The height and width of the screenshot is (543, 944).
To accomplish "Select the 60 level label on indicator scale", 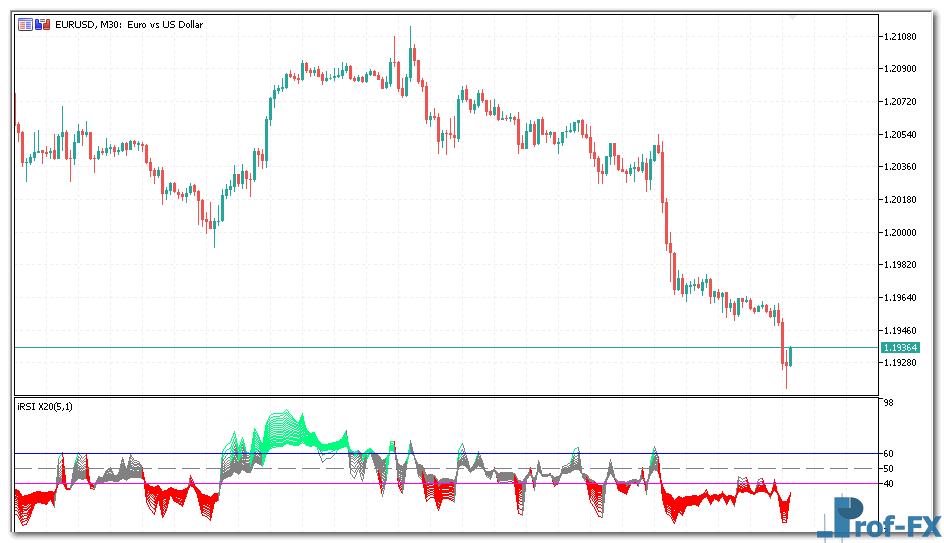I will 889,454.
